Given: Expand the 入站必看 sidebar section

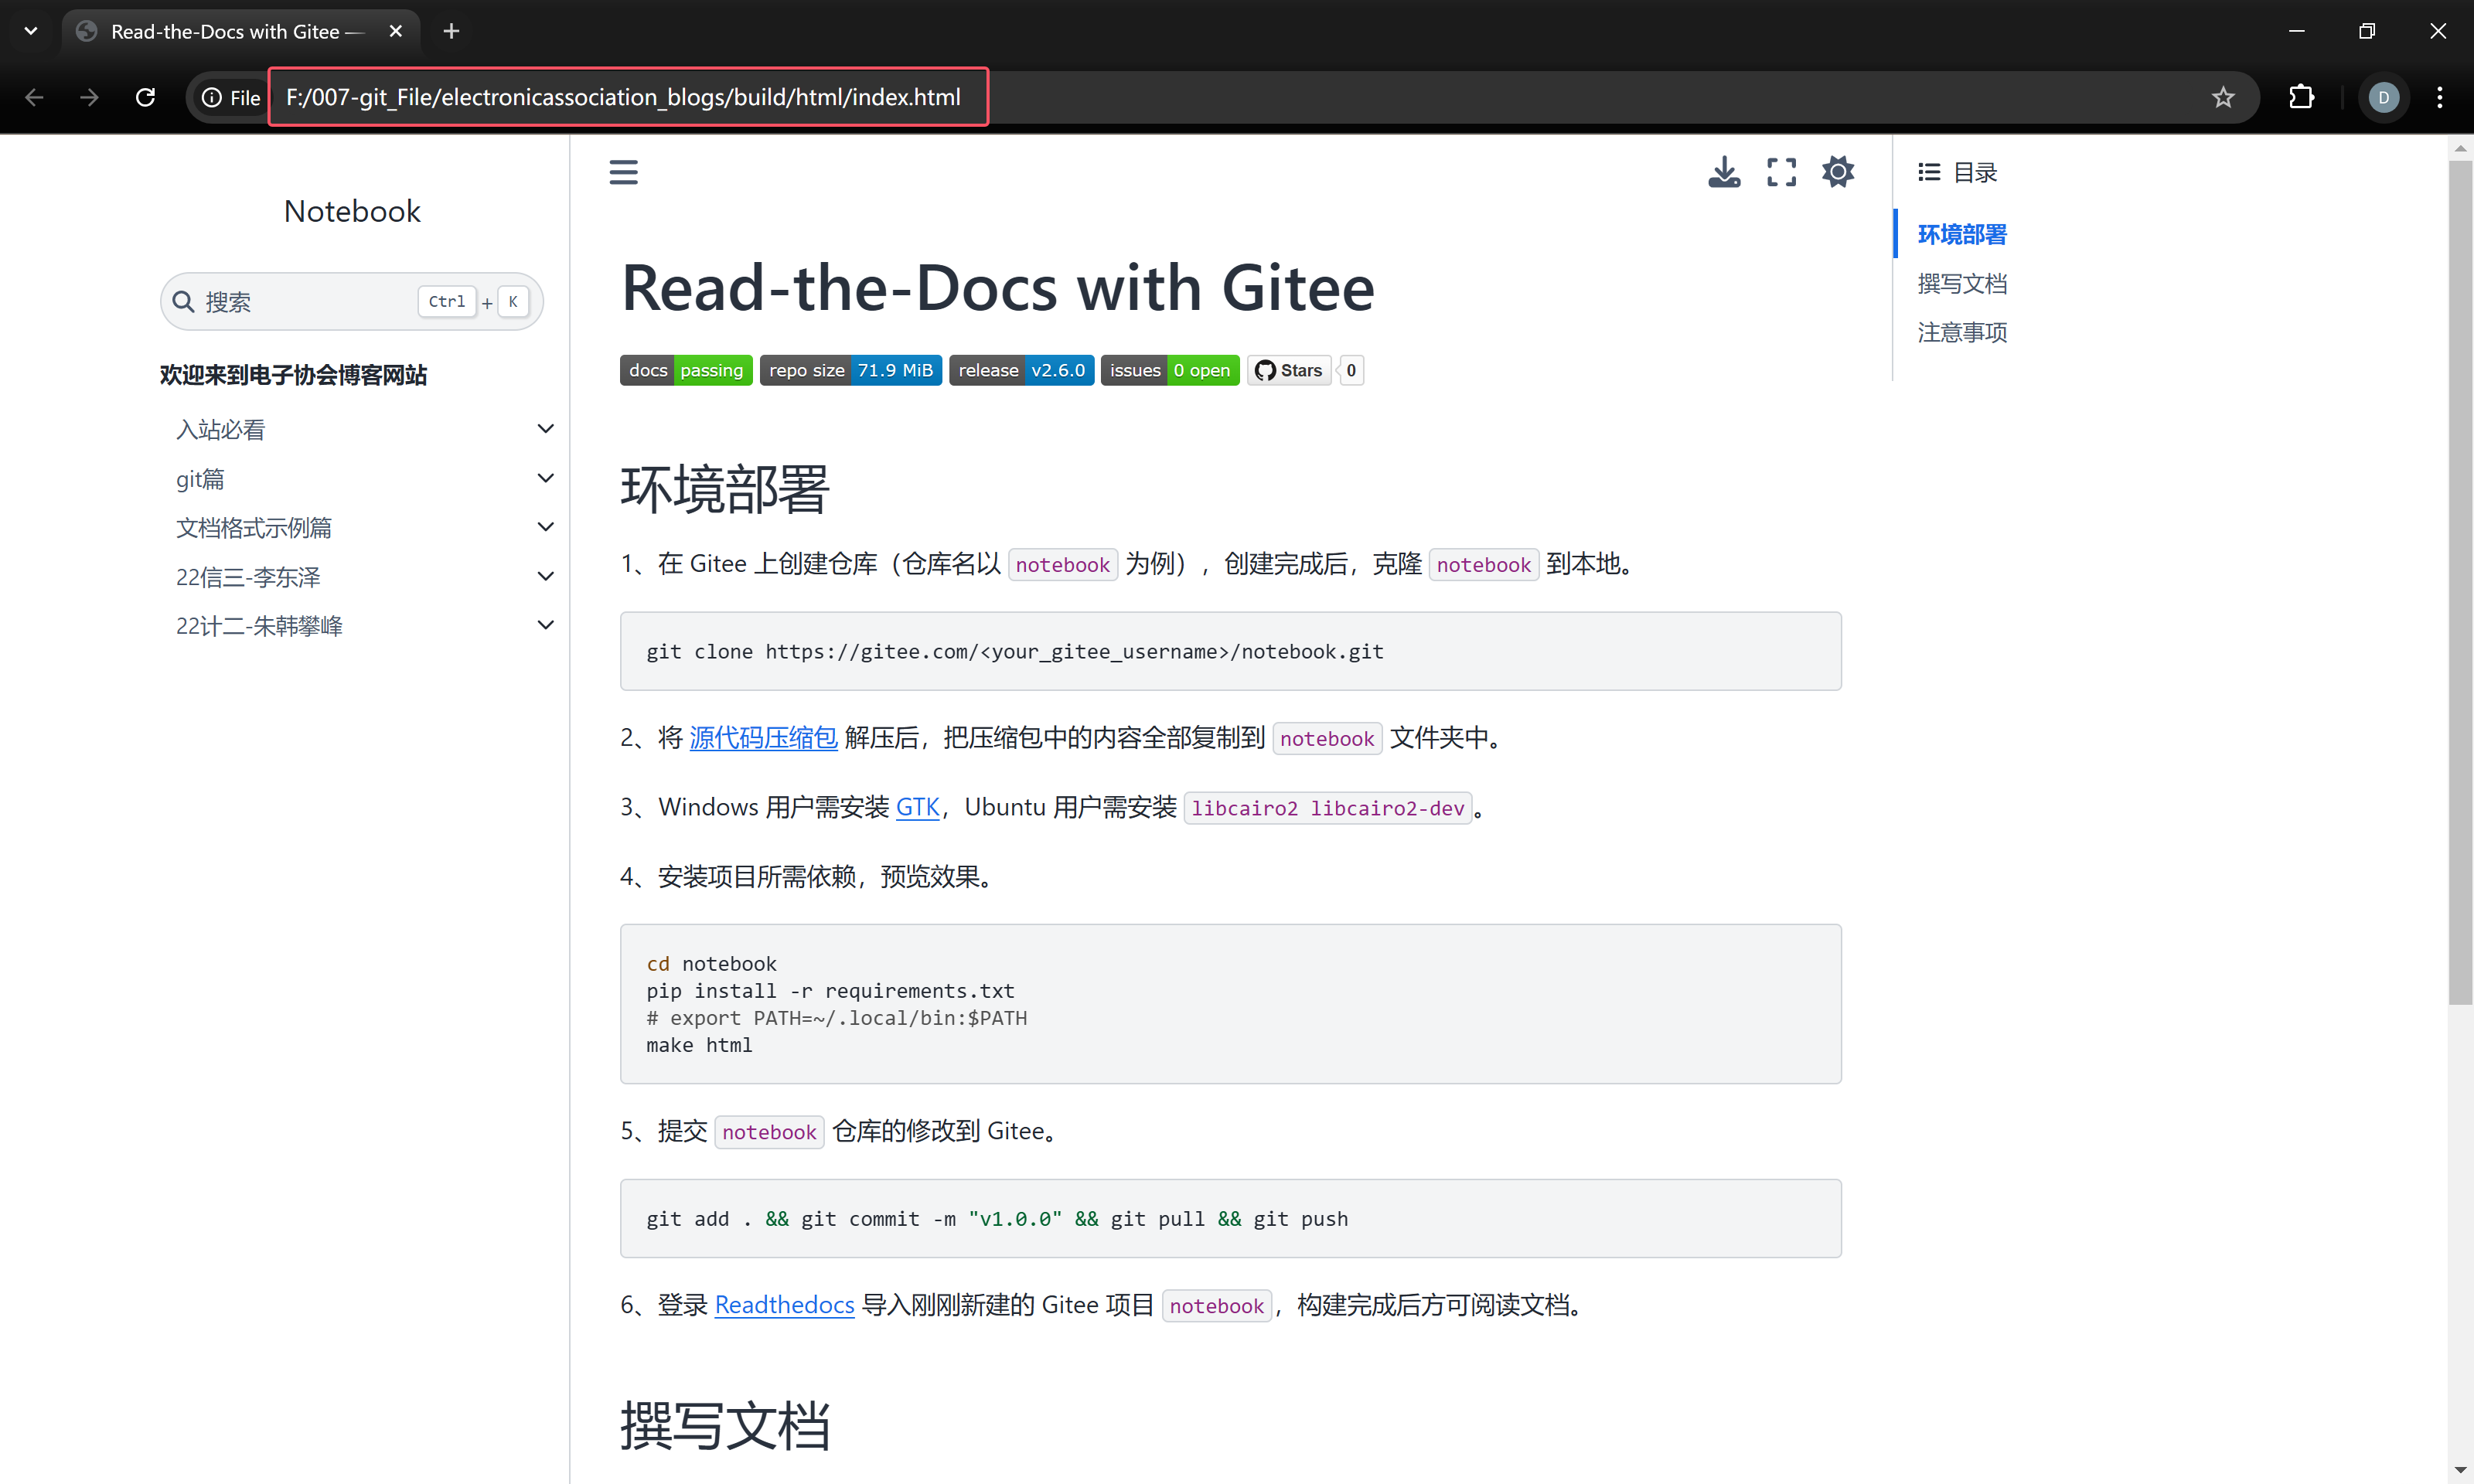Looking at the screenshot, I should (546, 429).
